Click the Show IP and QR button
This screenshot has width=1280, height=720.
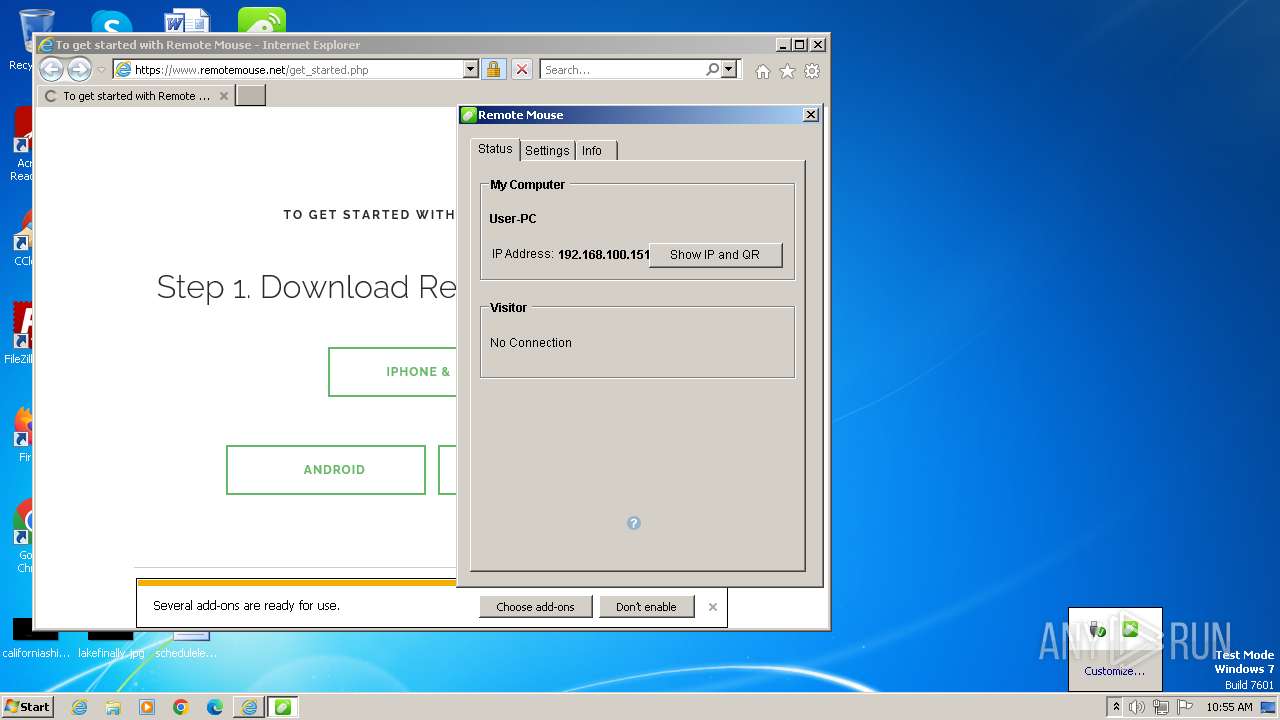click(x=715, y=254)
